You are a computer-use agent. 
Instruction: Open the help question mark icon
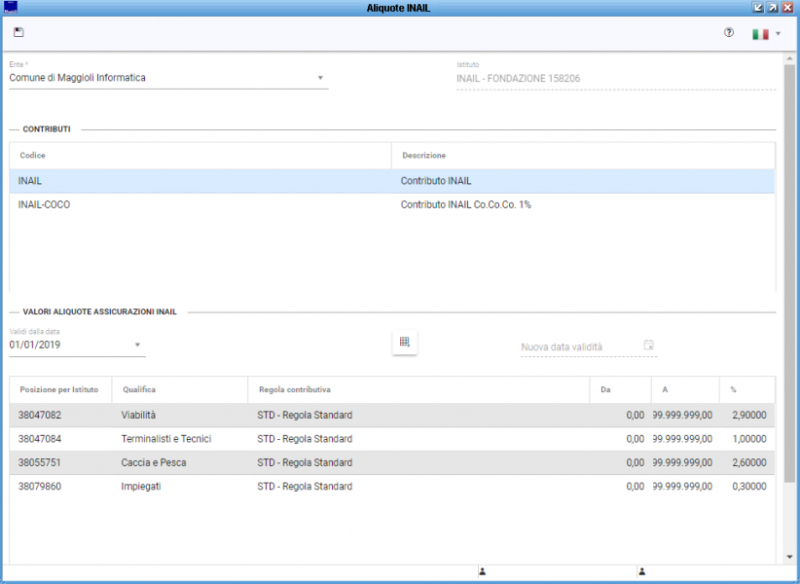coord(728,33)
